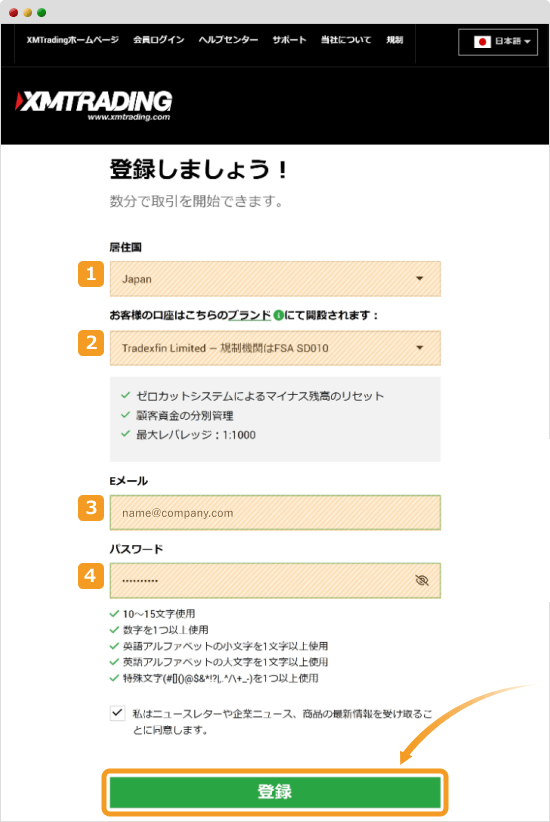The image size is (550, 822).
Task: Click the 特殊文字 requirement text
Action: pyautogui.click(x=221, y=678)
